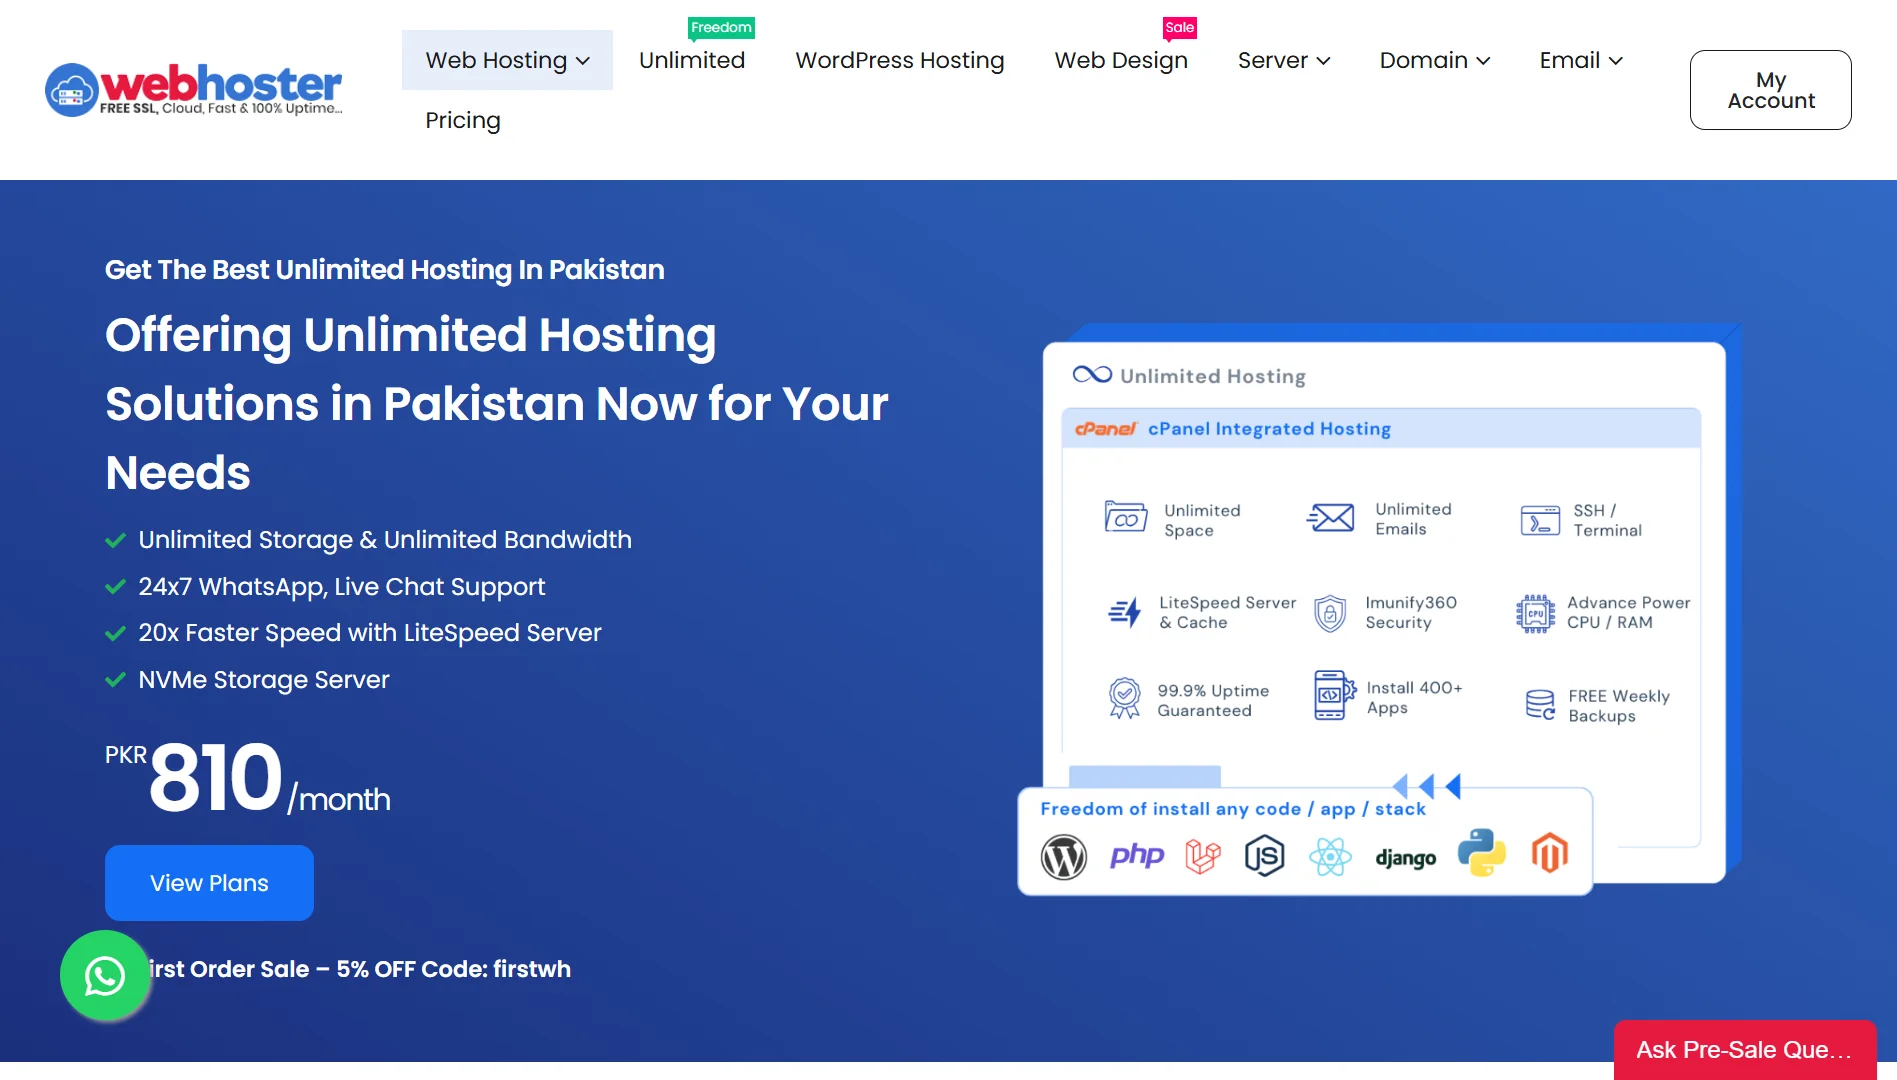
Task: Open the WhatsApp chat bubble
Action: 105,975
